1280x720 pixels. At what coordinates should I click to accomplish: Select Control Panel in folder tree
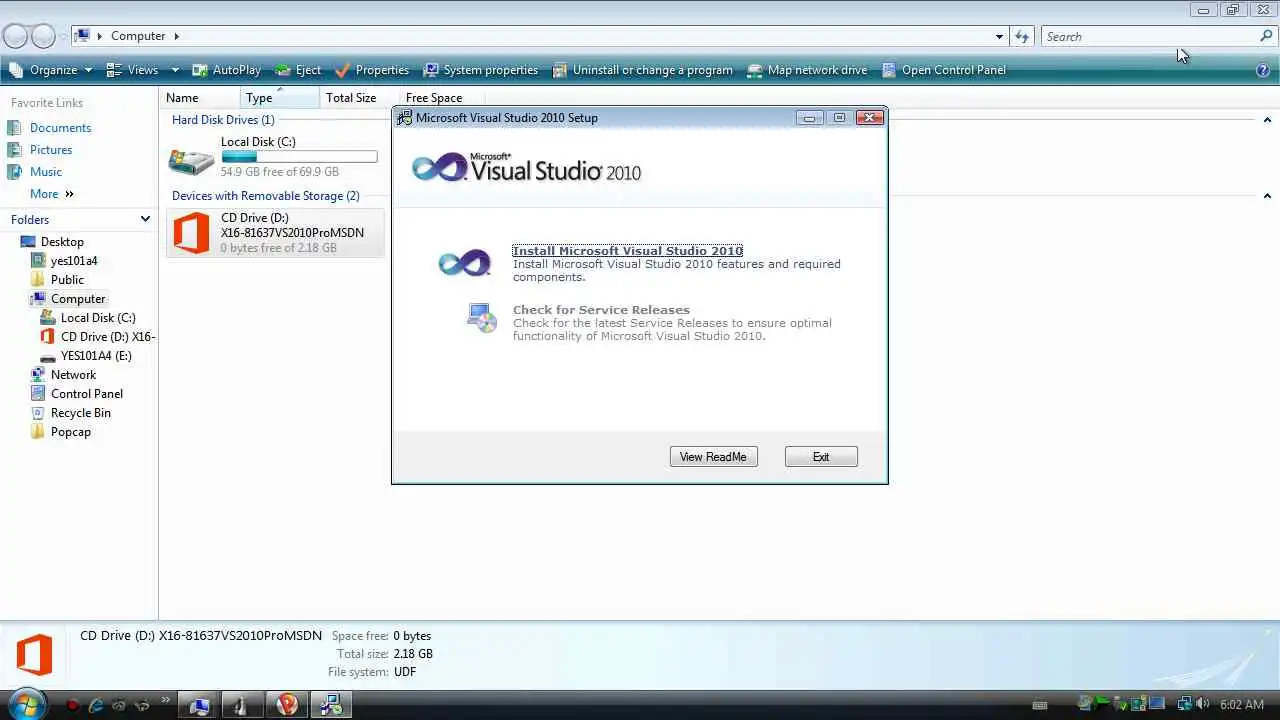86,394
